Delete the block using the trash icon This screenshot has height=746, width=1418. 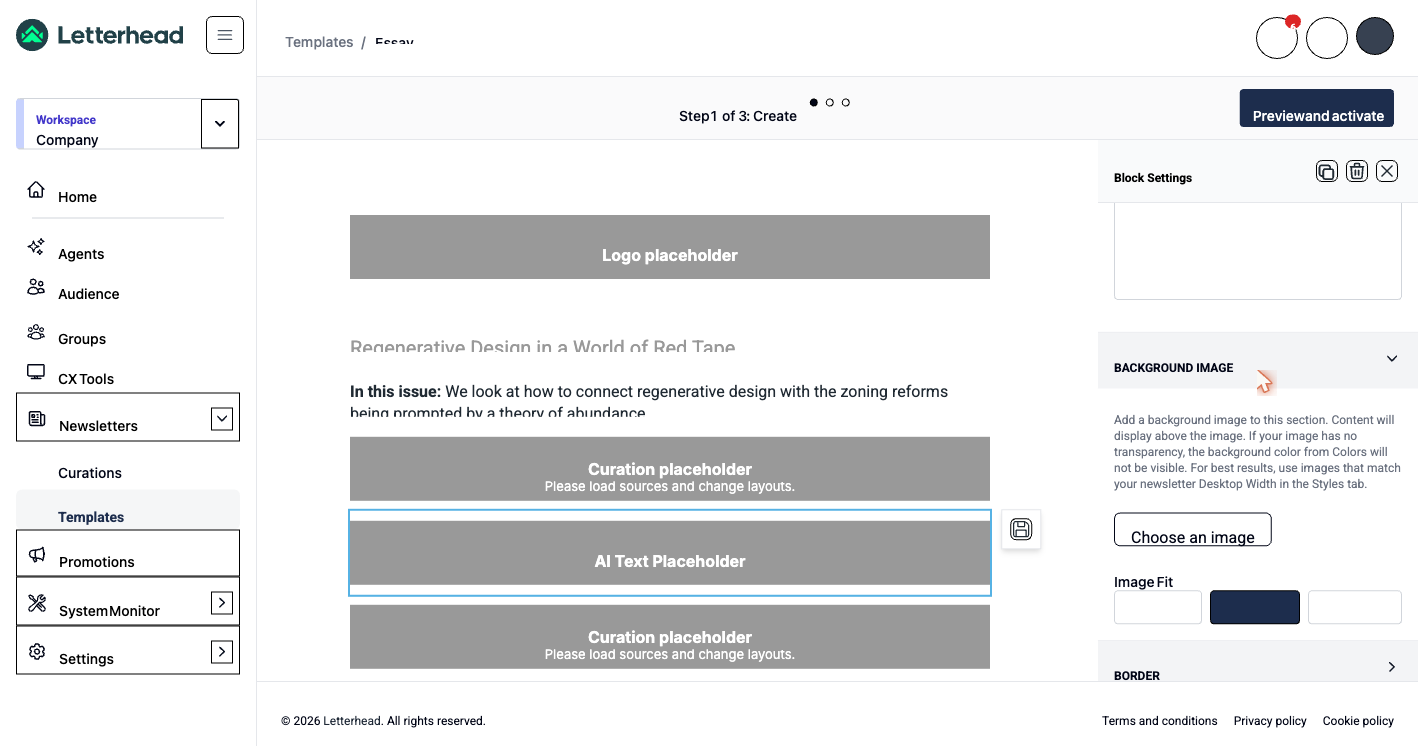[x=1357, y=171]
